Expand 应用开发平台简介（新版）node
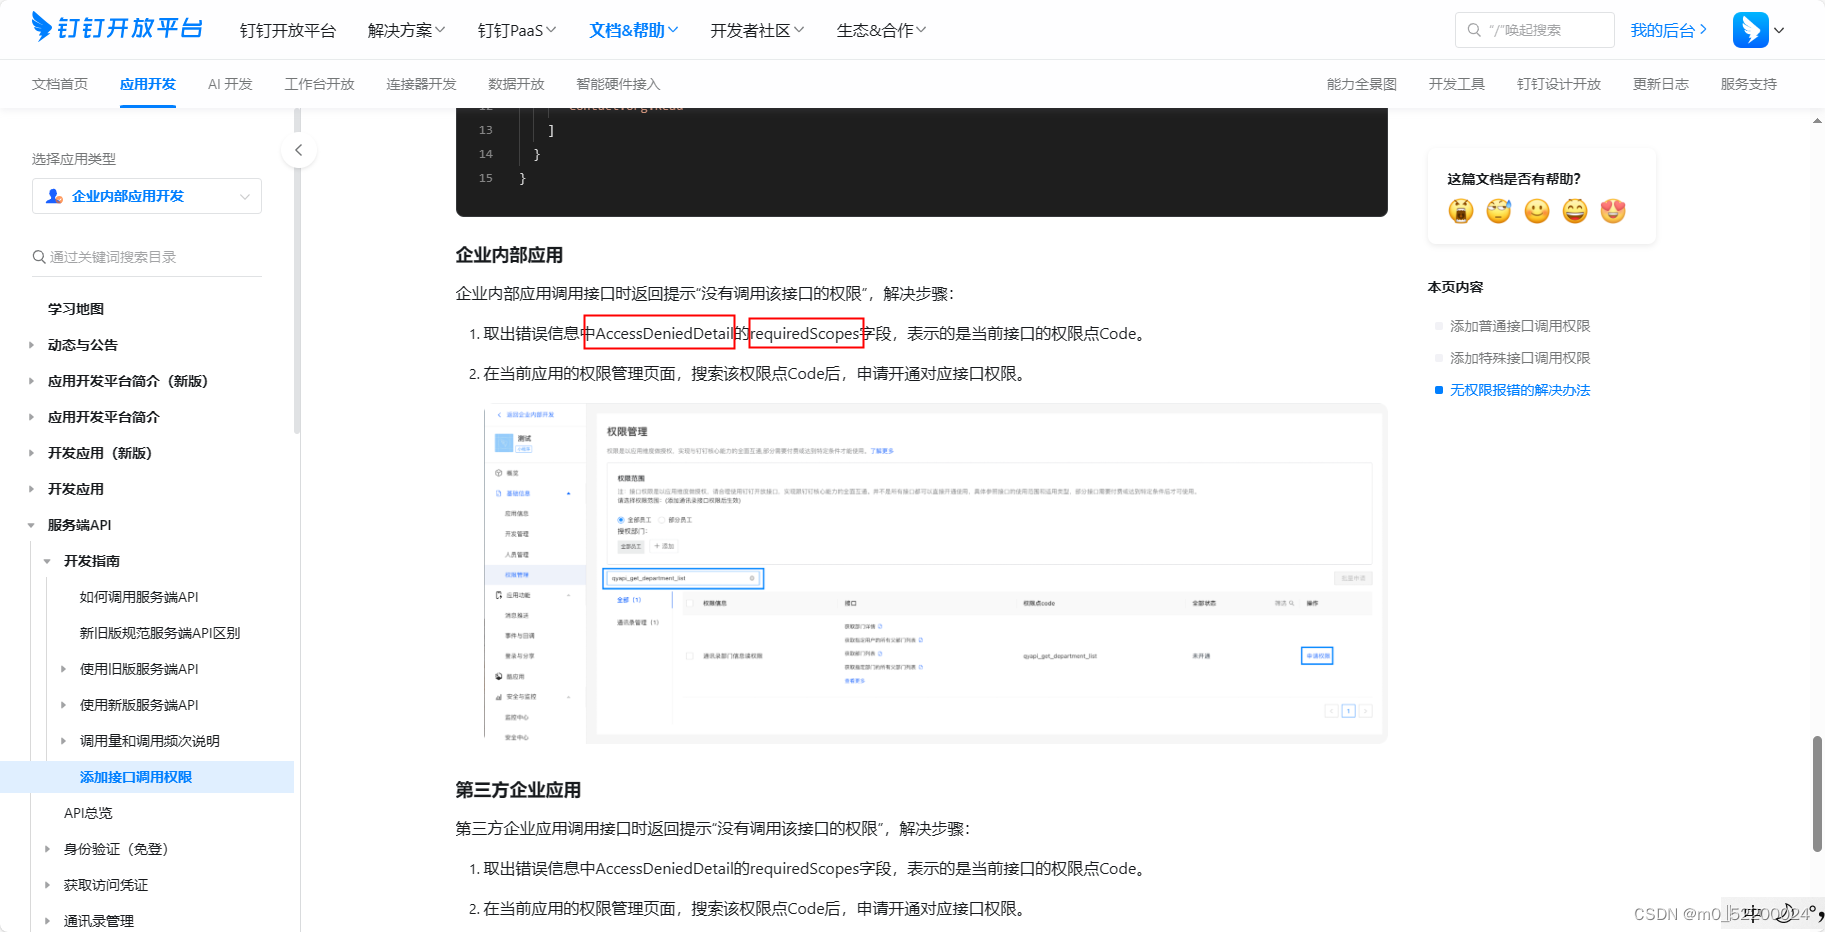The image size is (1825, 932). point(31,381)
